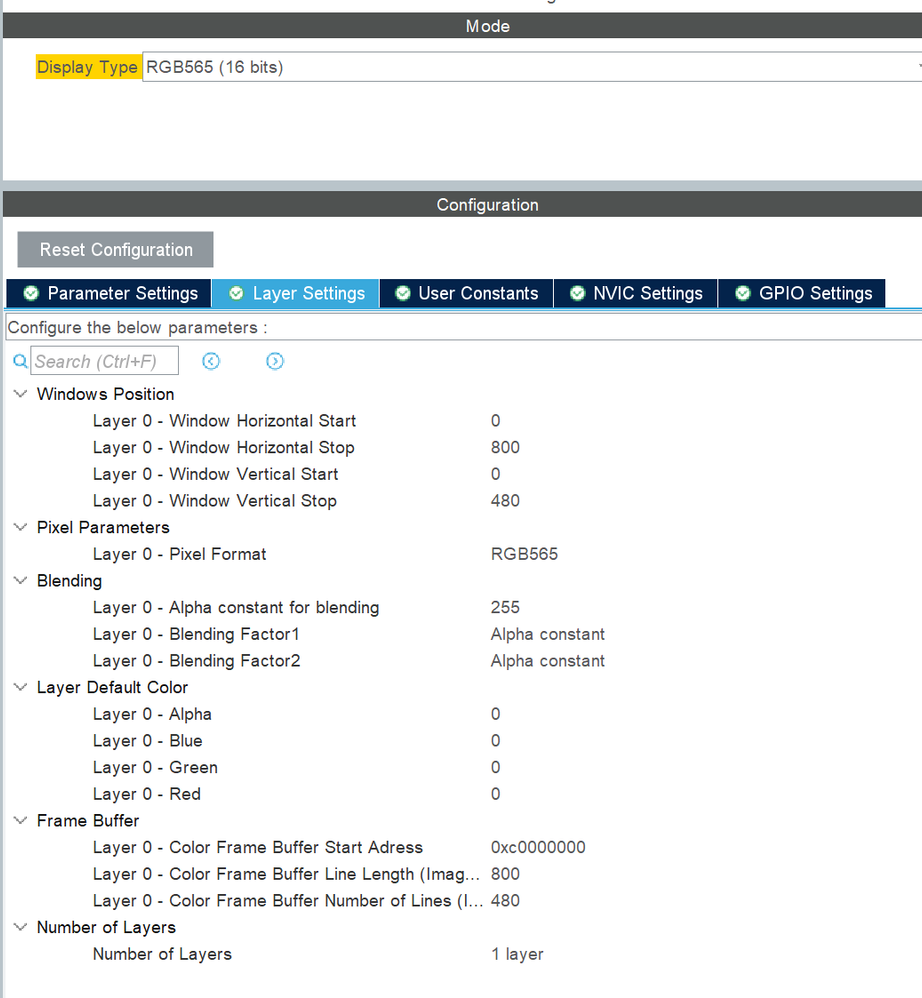Click the Frame Buffer Start Adress value 0xc0000000
Viewport: 922px width, 998px height.
coord(538,847)
